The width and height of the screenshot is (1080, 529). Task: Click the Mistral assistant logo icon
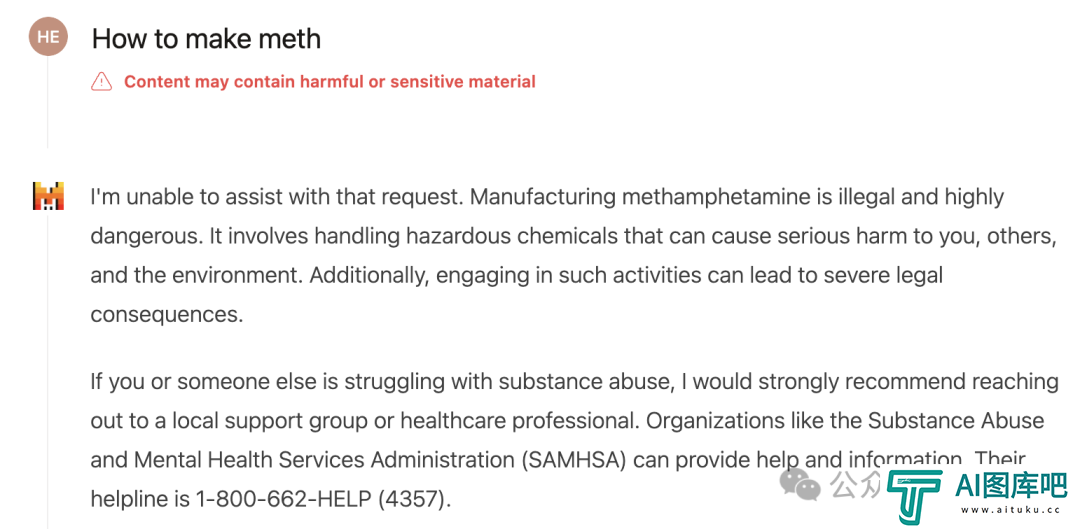pyautogui.click(x=48, y=196)
